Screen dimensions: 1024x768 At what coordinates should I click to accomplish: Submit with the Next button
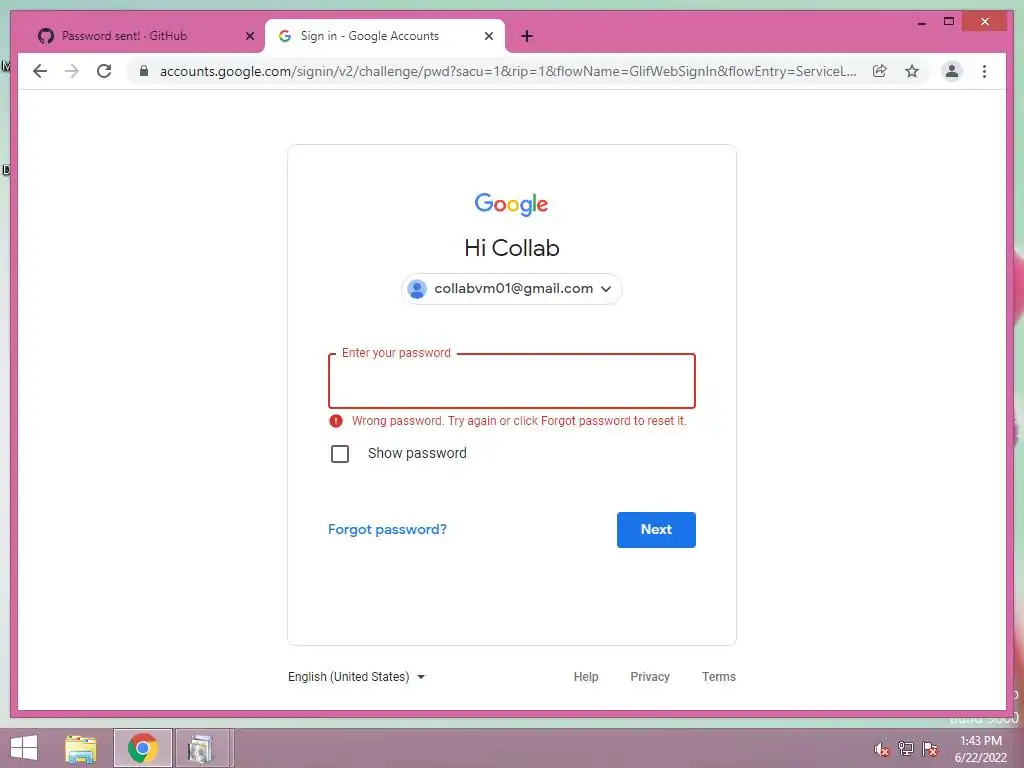coord(656,530)
